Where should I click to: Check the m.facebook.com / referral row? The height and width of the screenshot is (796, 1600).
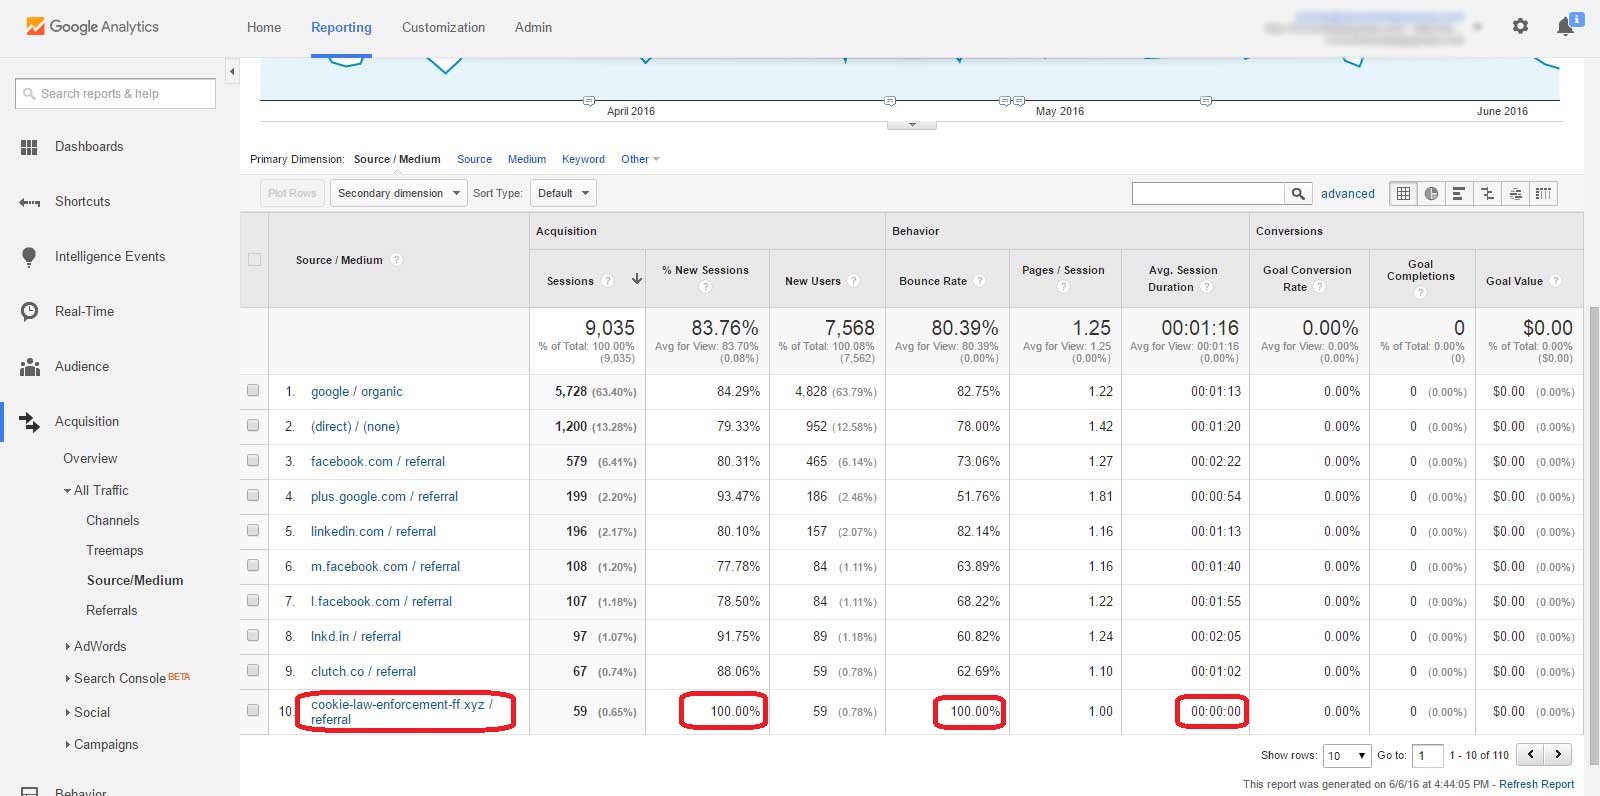tap(253, 566)
